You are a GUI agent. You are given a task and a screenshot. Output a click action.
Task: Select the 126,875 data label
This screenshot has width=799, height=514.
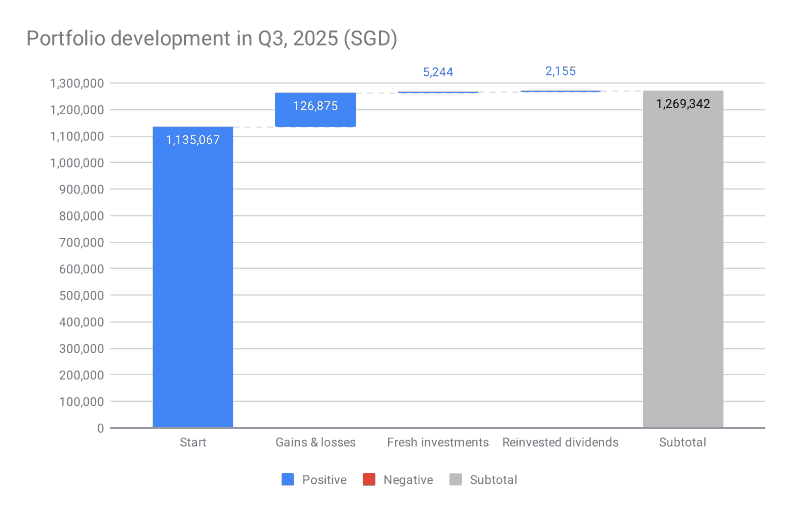315,105
